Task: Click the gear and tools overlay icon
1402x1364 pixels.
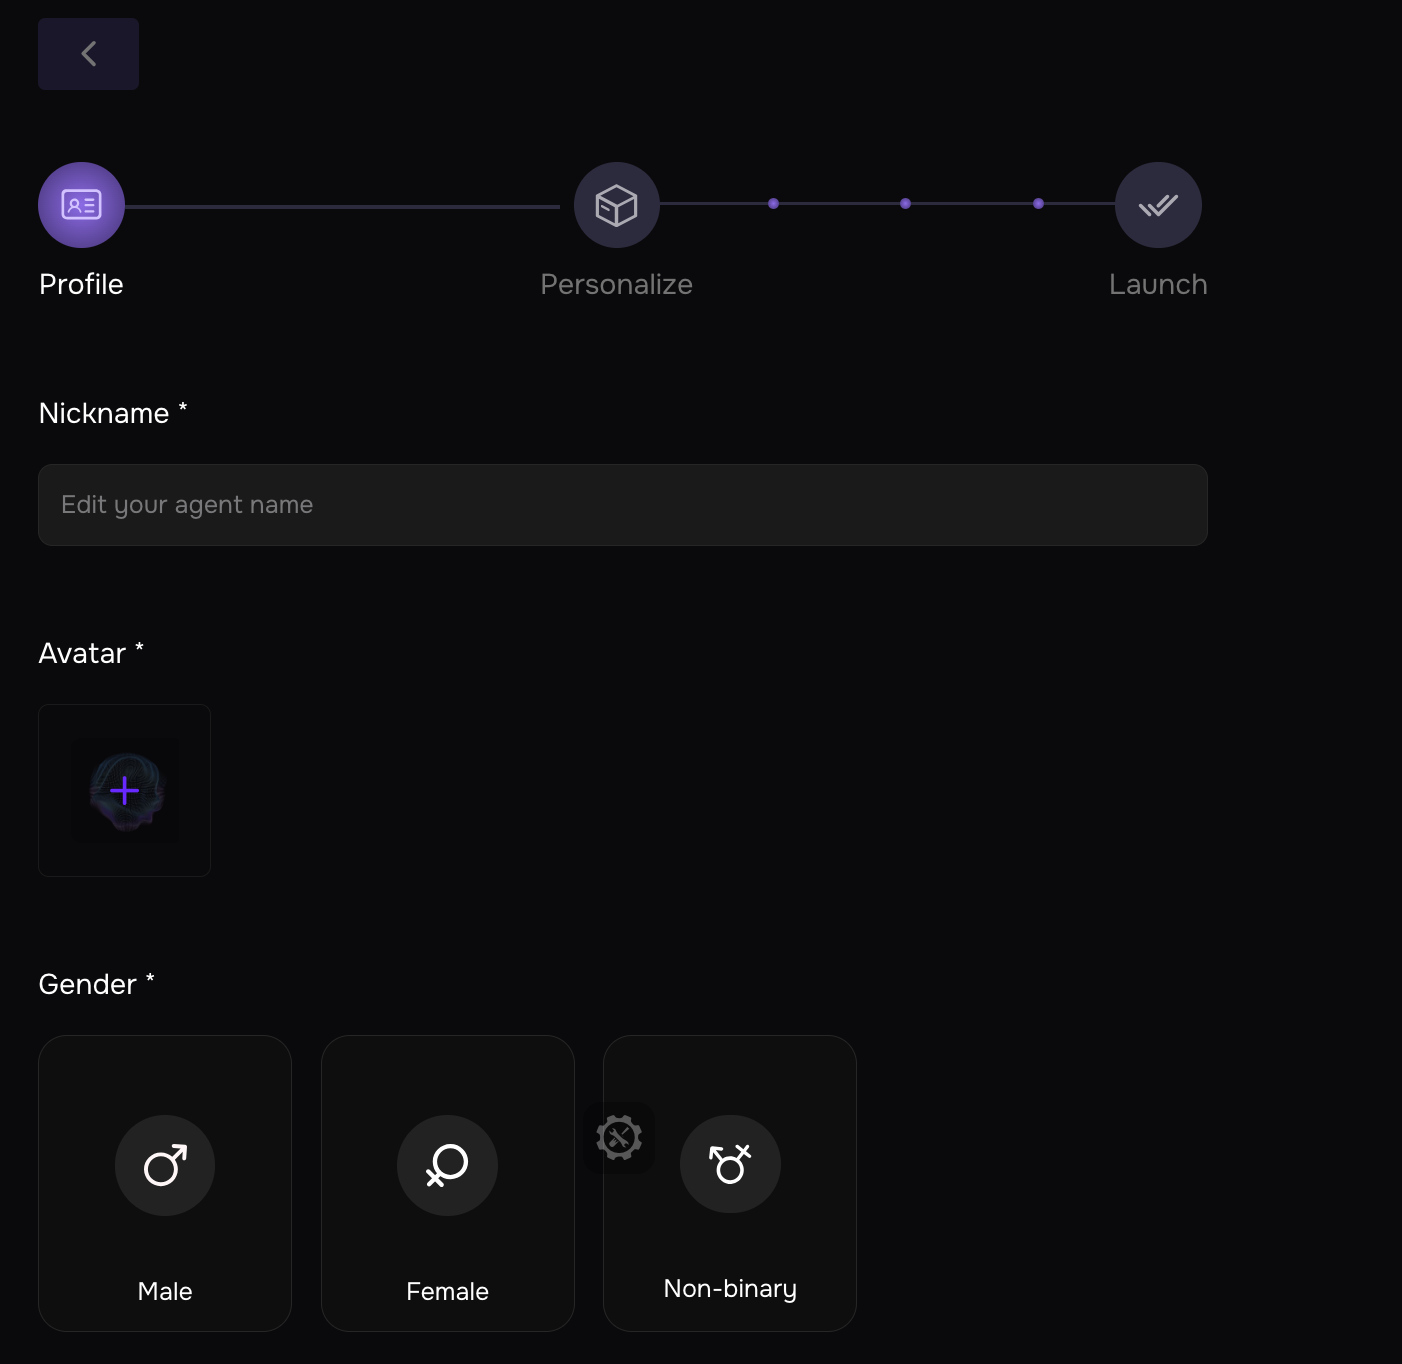Action: (x=619, y=1138)
